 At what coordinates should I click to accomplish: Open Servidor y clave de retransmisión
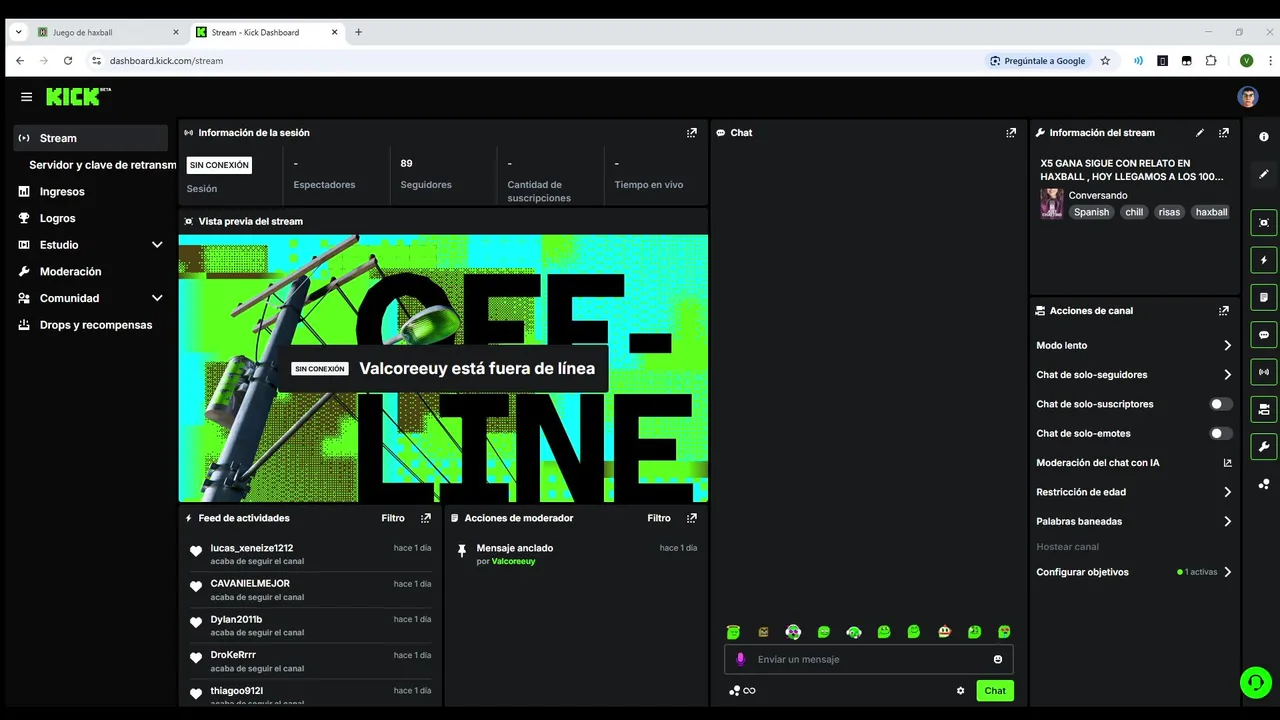(103, 165)
